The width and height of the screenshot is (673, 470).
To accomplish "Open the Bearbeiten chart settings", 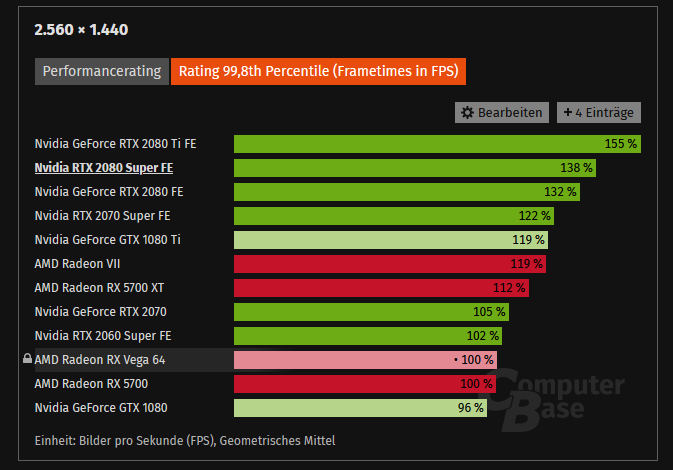I will click(x=502, y=112).
